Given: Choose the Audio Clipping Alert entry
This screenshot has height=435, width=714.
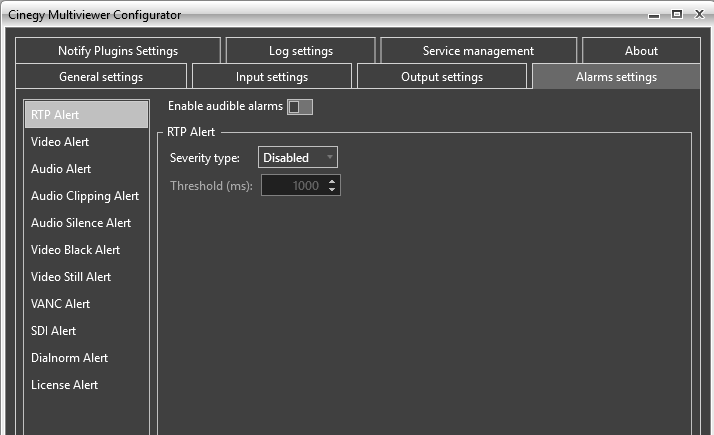Looking at the screenshot, I should click(x=87, y=196).
